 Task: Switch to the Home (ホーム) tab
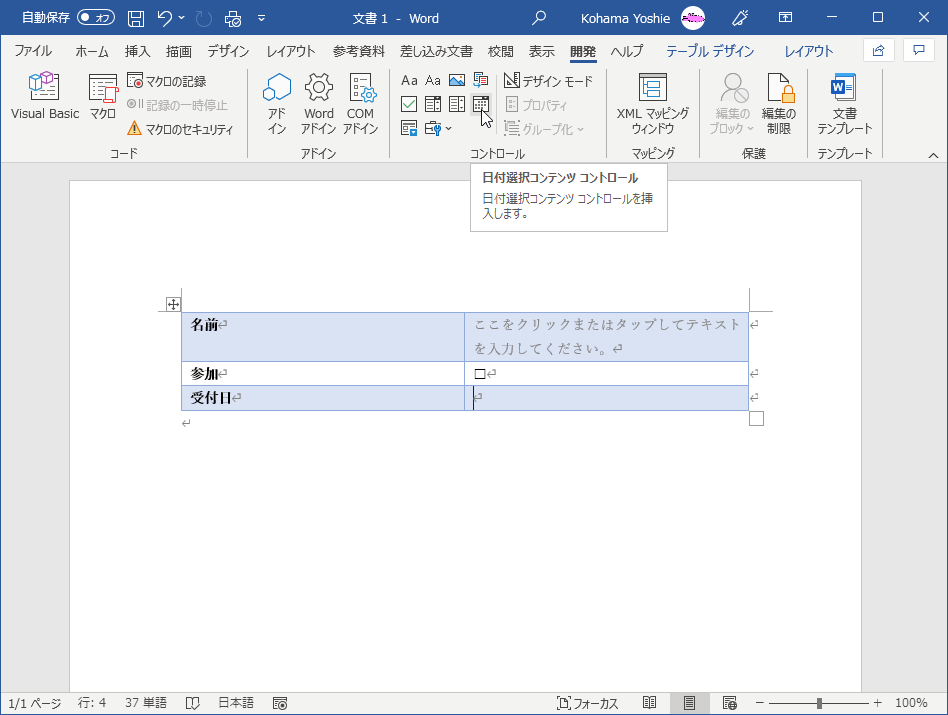92,51
